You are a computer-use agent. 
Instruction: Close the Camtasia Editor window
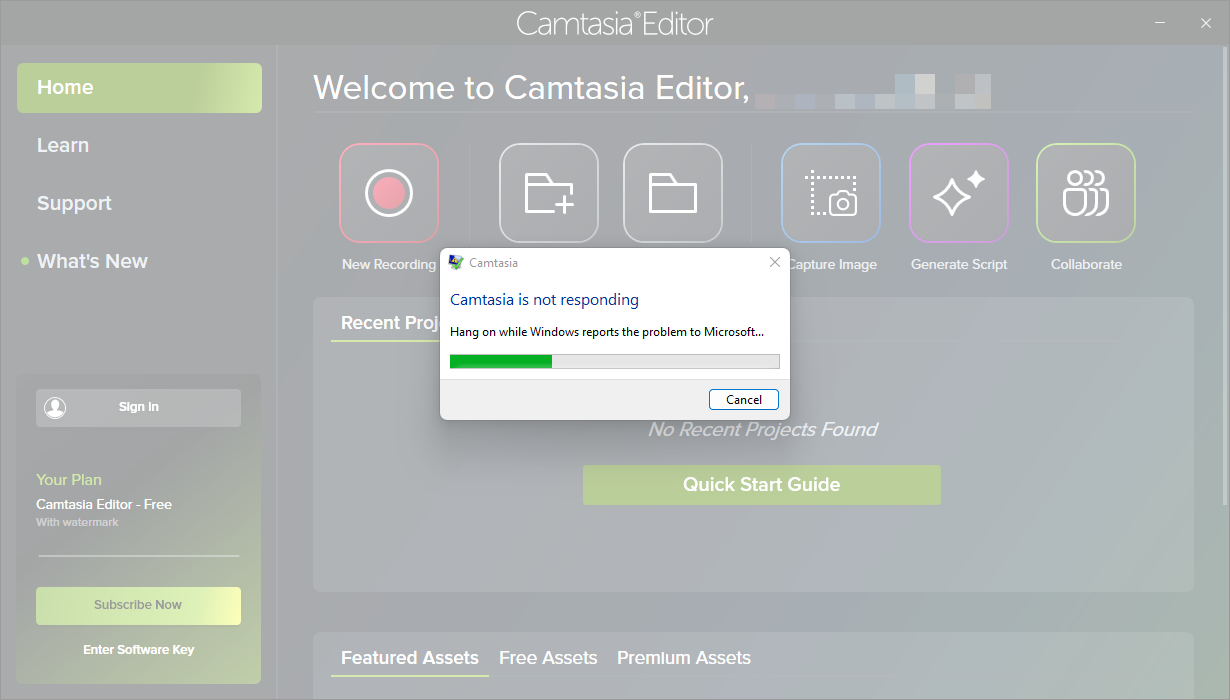1206,23
